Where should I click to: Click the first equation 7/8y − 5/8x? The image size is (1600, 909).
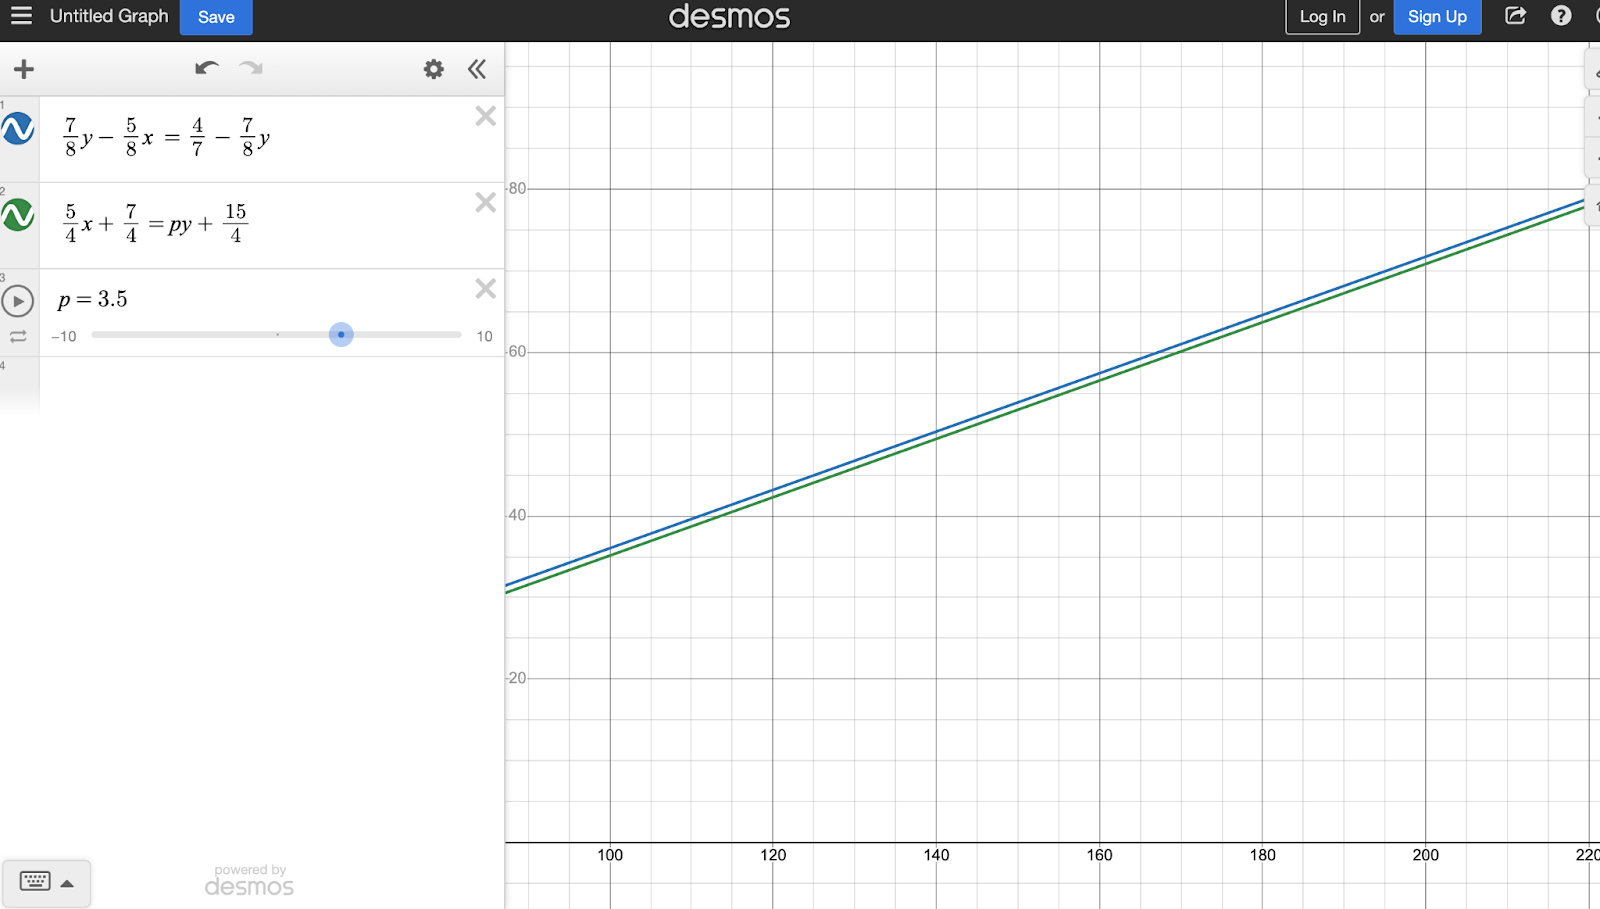click(166, 137)
